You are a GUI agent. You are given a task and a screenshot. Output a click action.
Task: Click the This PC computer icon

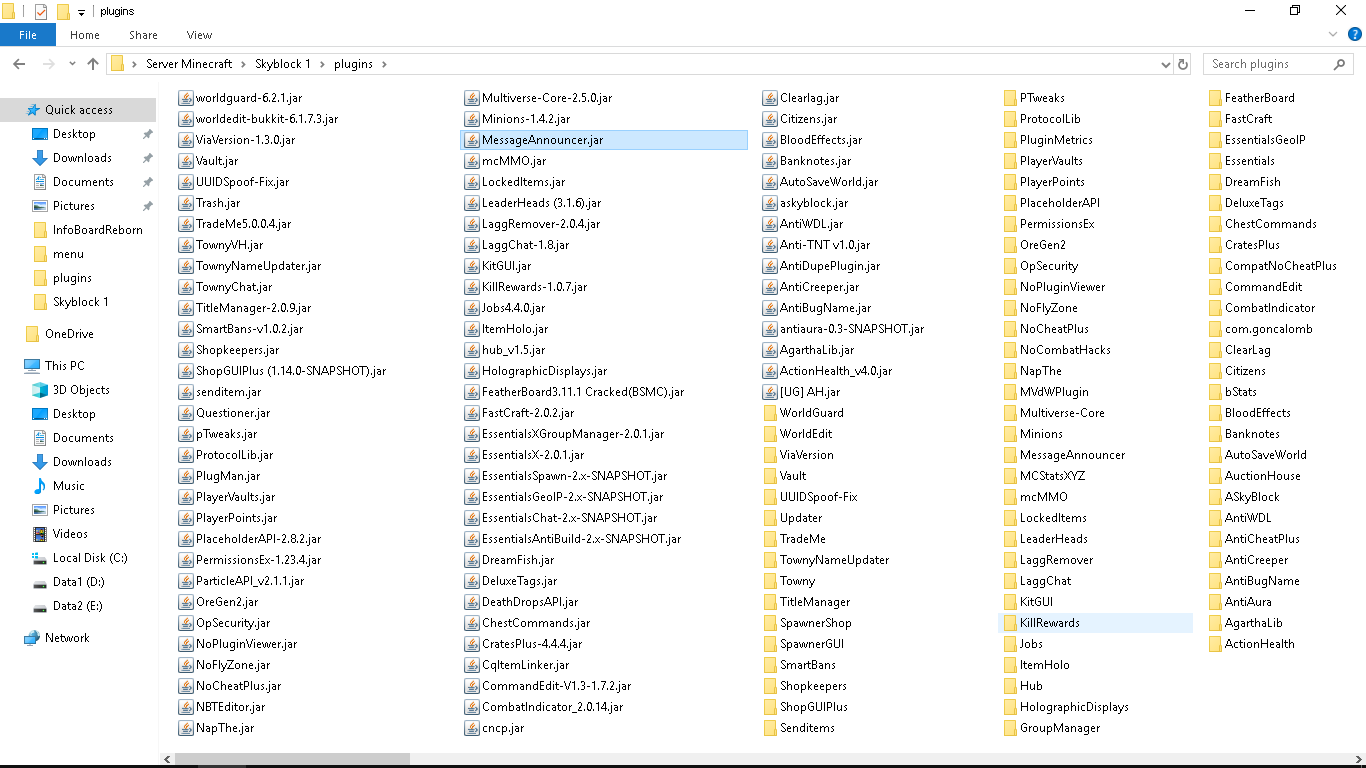(x=32, y=366)
